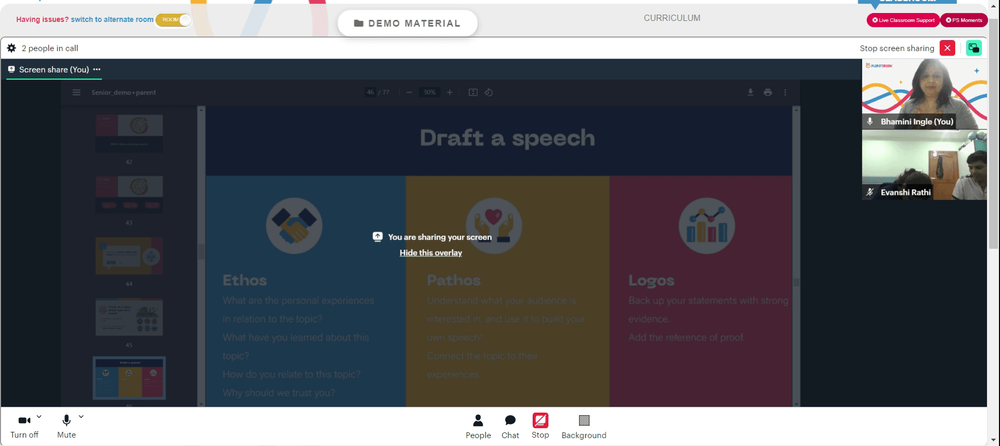Click the red X to stop screen sharing
Screen dimensions: 1000x446
pyautogui.click(x=947, y=48)
